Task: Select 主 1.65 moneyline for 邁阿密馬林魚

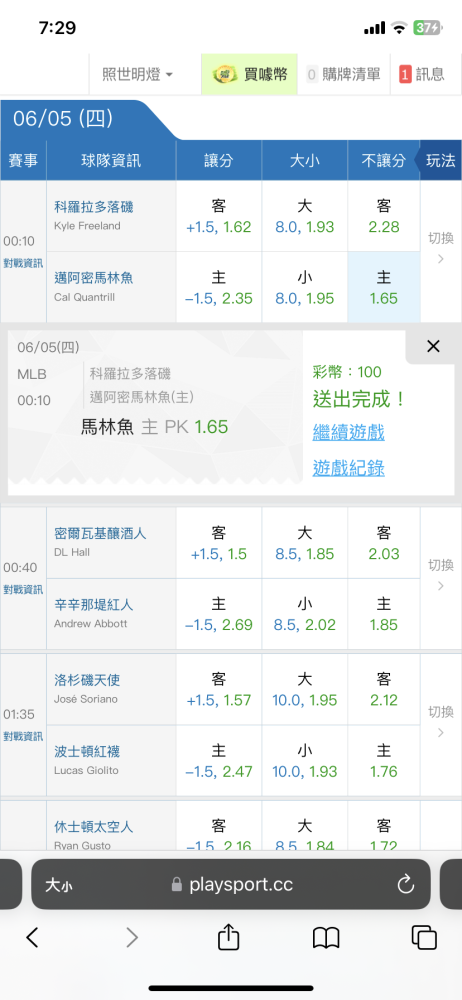Action: pyautogui.click(x=384, y=288)
